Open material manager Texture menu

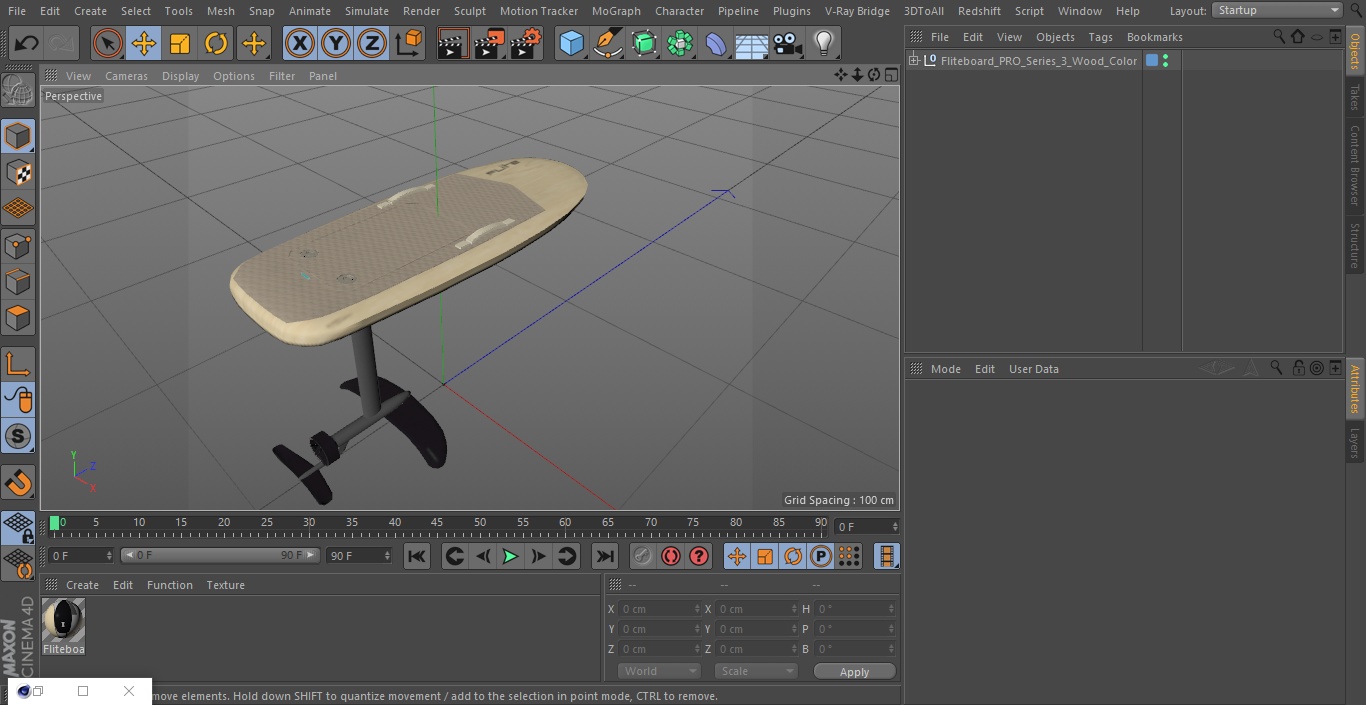(x=225, y=585)
